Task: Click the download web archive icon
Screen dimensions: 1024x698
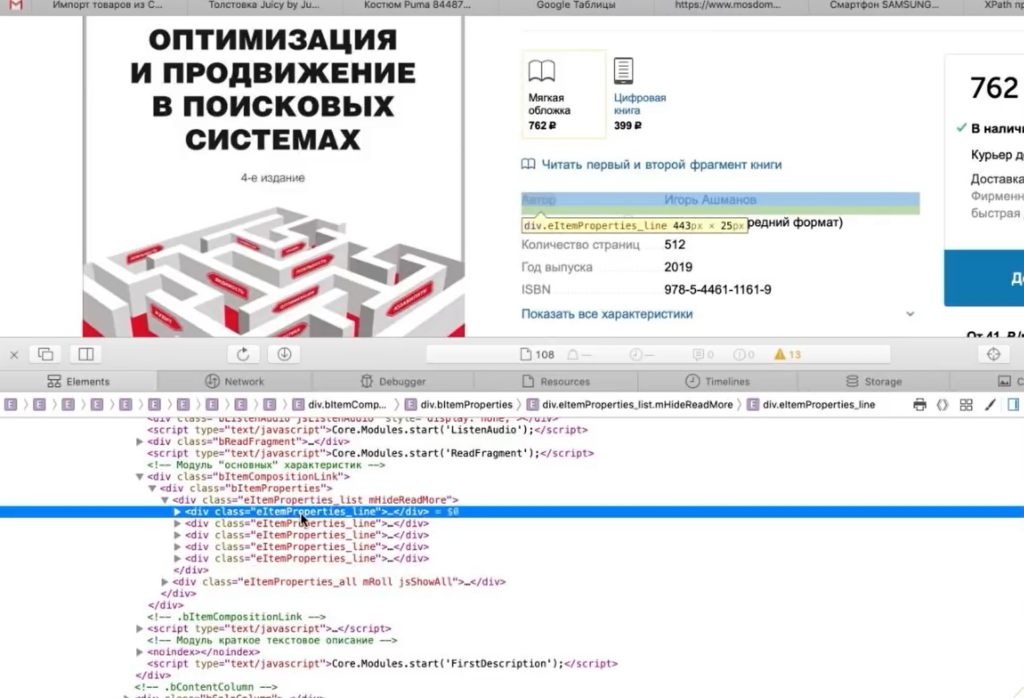Action: pos(284,354)
